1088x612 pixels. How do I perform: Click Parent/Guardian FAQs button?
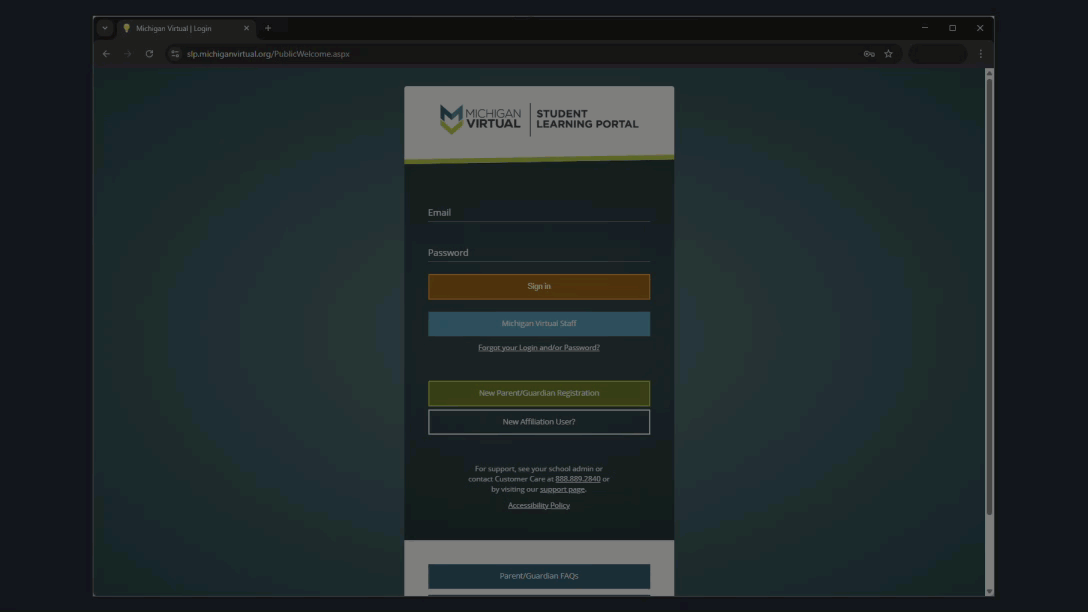(x=538, y=576)
